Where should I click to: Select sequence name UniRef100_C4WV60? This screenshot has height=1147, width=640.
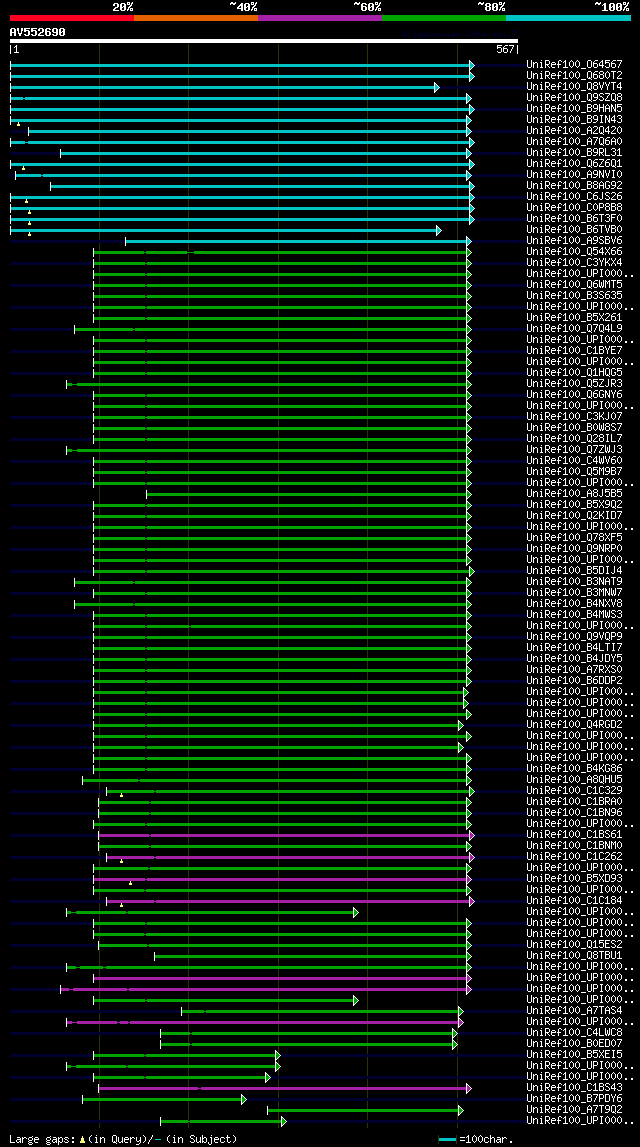pyautogui.click(x=574, y=460)
